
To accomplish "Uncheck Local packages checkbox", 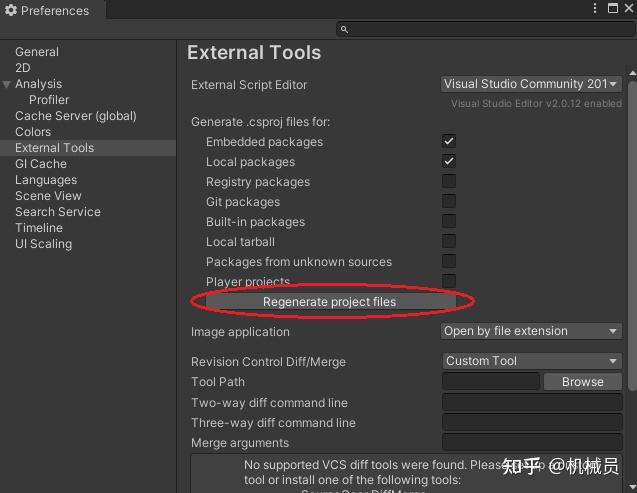I will pyautogui.click(x=449, y=161).
